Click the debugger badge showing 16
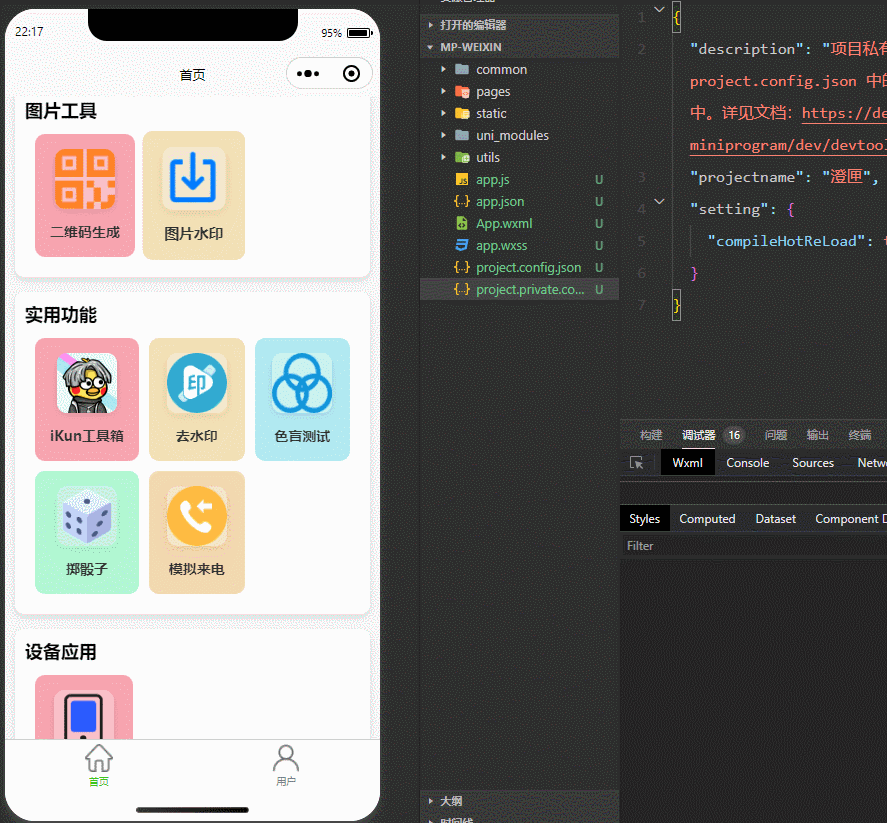This screenshot has width=887, height=823. click(x=734, y=435)
